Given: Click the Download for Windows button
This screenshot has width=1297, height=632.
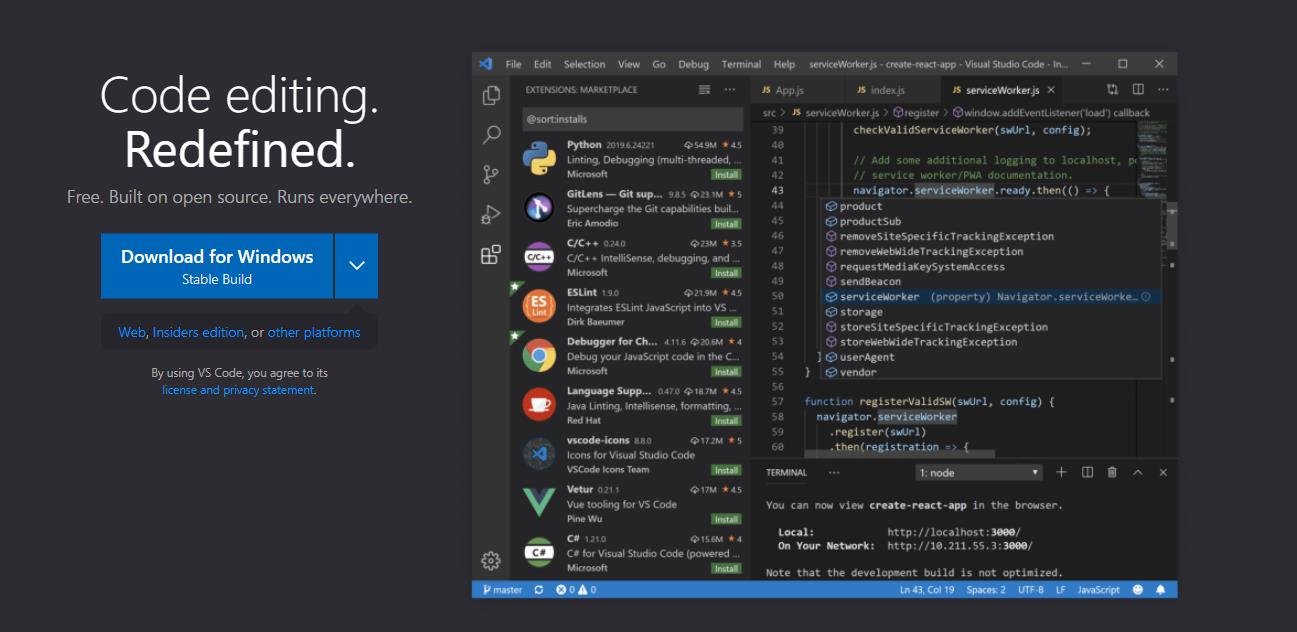Looking at the screenshot, I should [x=217, y=266].
